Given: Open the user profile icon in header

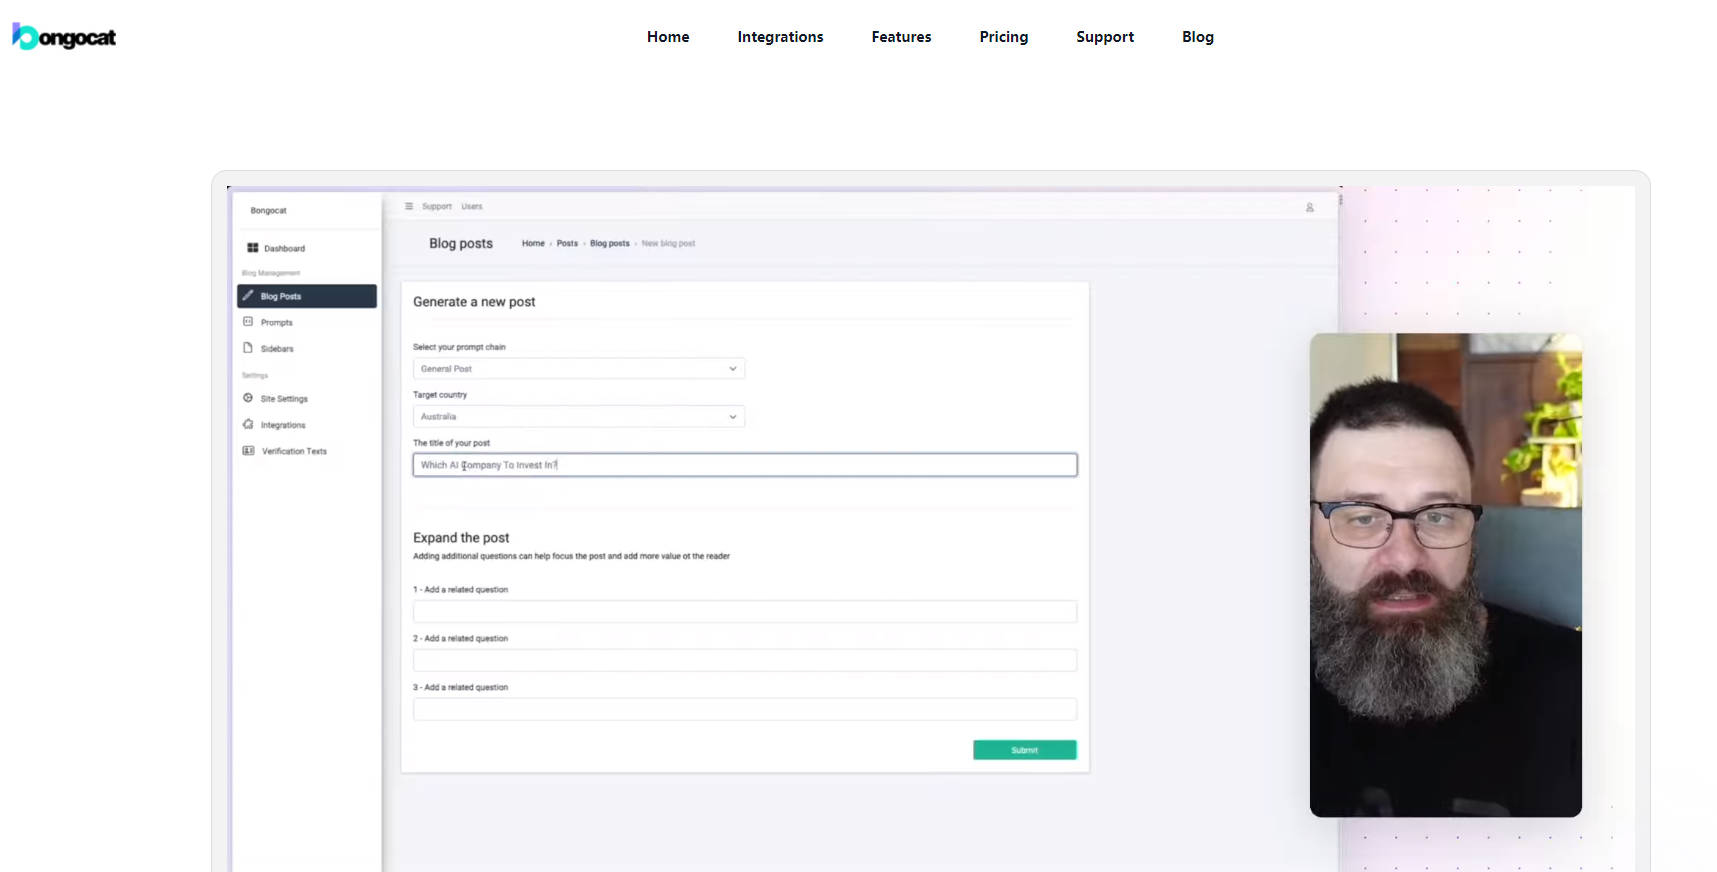Looking at the screenshot, I should click(1309, 207).
